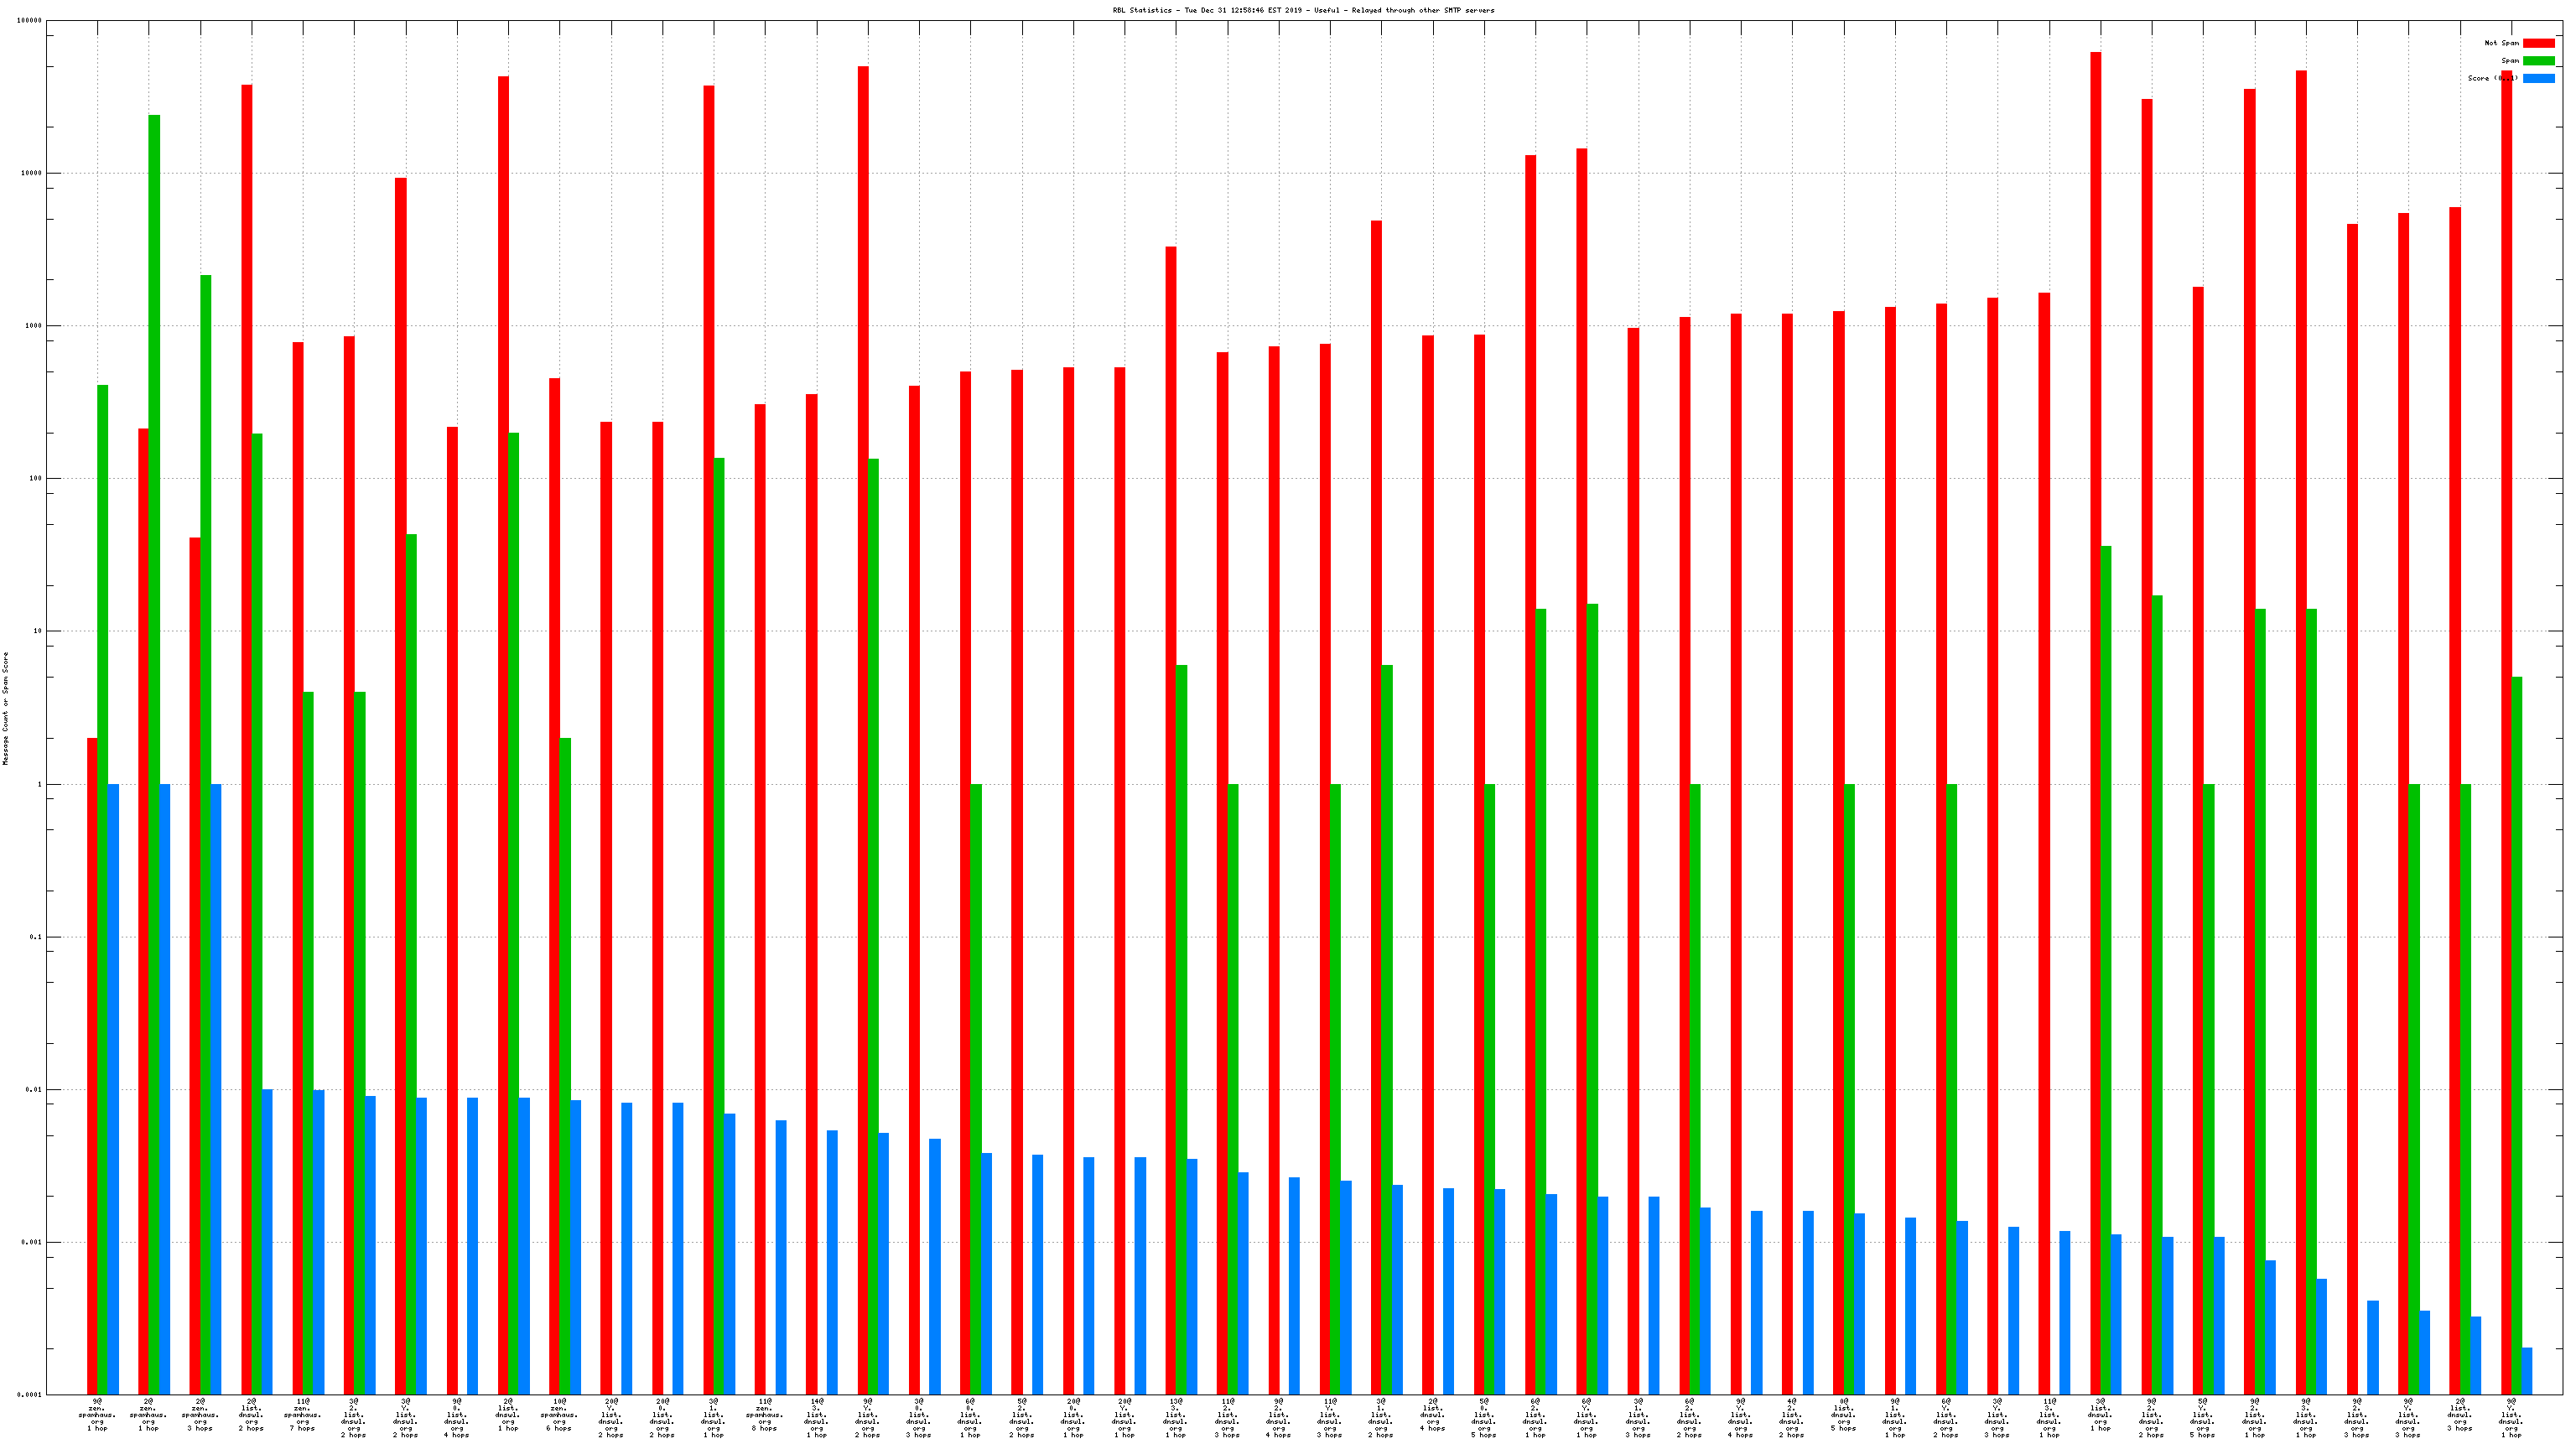
Task: Click the 2@zen.spamhaus.org 3 hops label
Action: pyautogui.click(x=200, y=1415)
